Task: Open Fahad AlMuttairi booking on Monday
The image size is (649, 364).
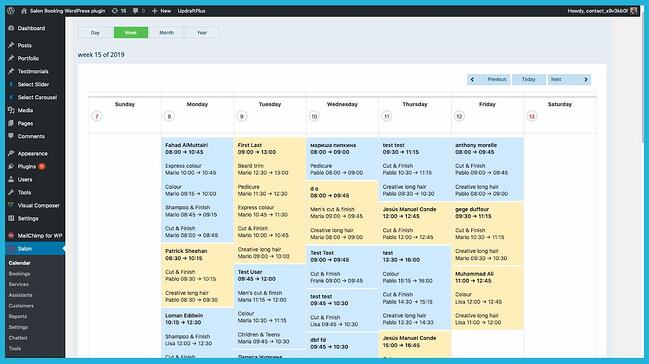Action: pyautogui.click(x=197, y=190)
